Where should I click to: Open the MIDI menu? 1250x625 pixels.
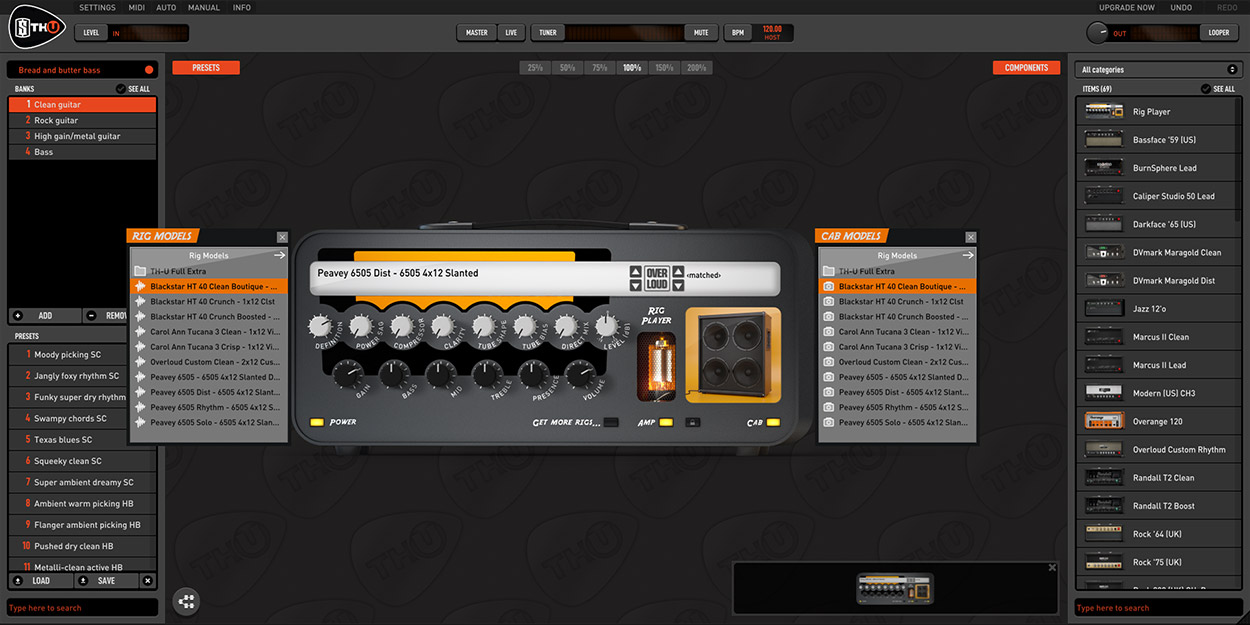137,7
